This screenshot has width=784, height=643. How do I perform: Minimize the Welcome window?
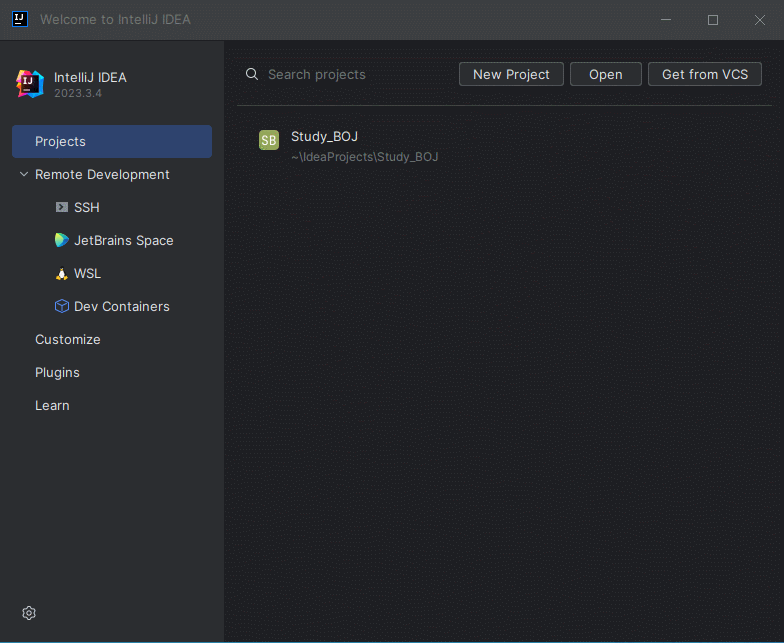click(666, 20)
